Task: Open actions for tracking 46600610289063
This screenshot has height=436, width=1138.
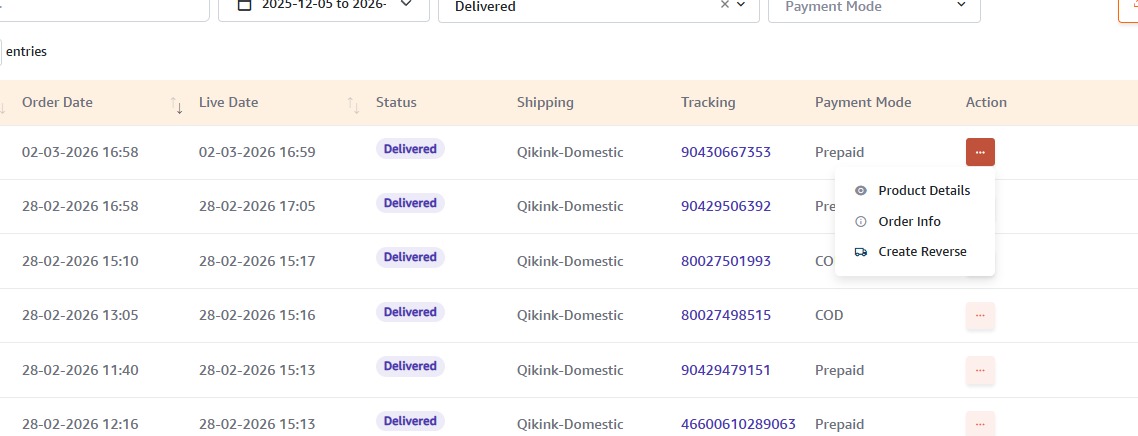Action: click(x=980, y=424)
